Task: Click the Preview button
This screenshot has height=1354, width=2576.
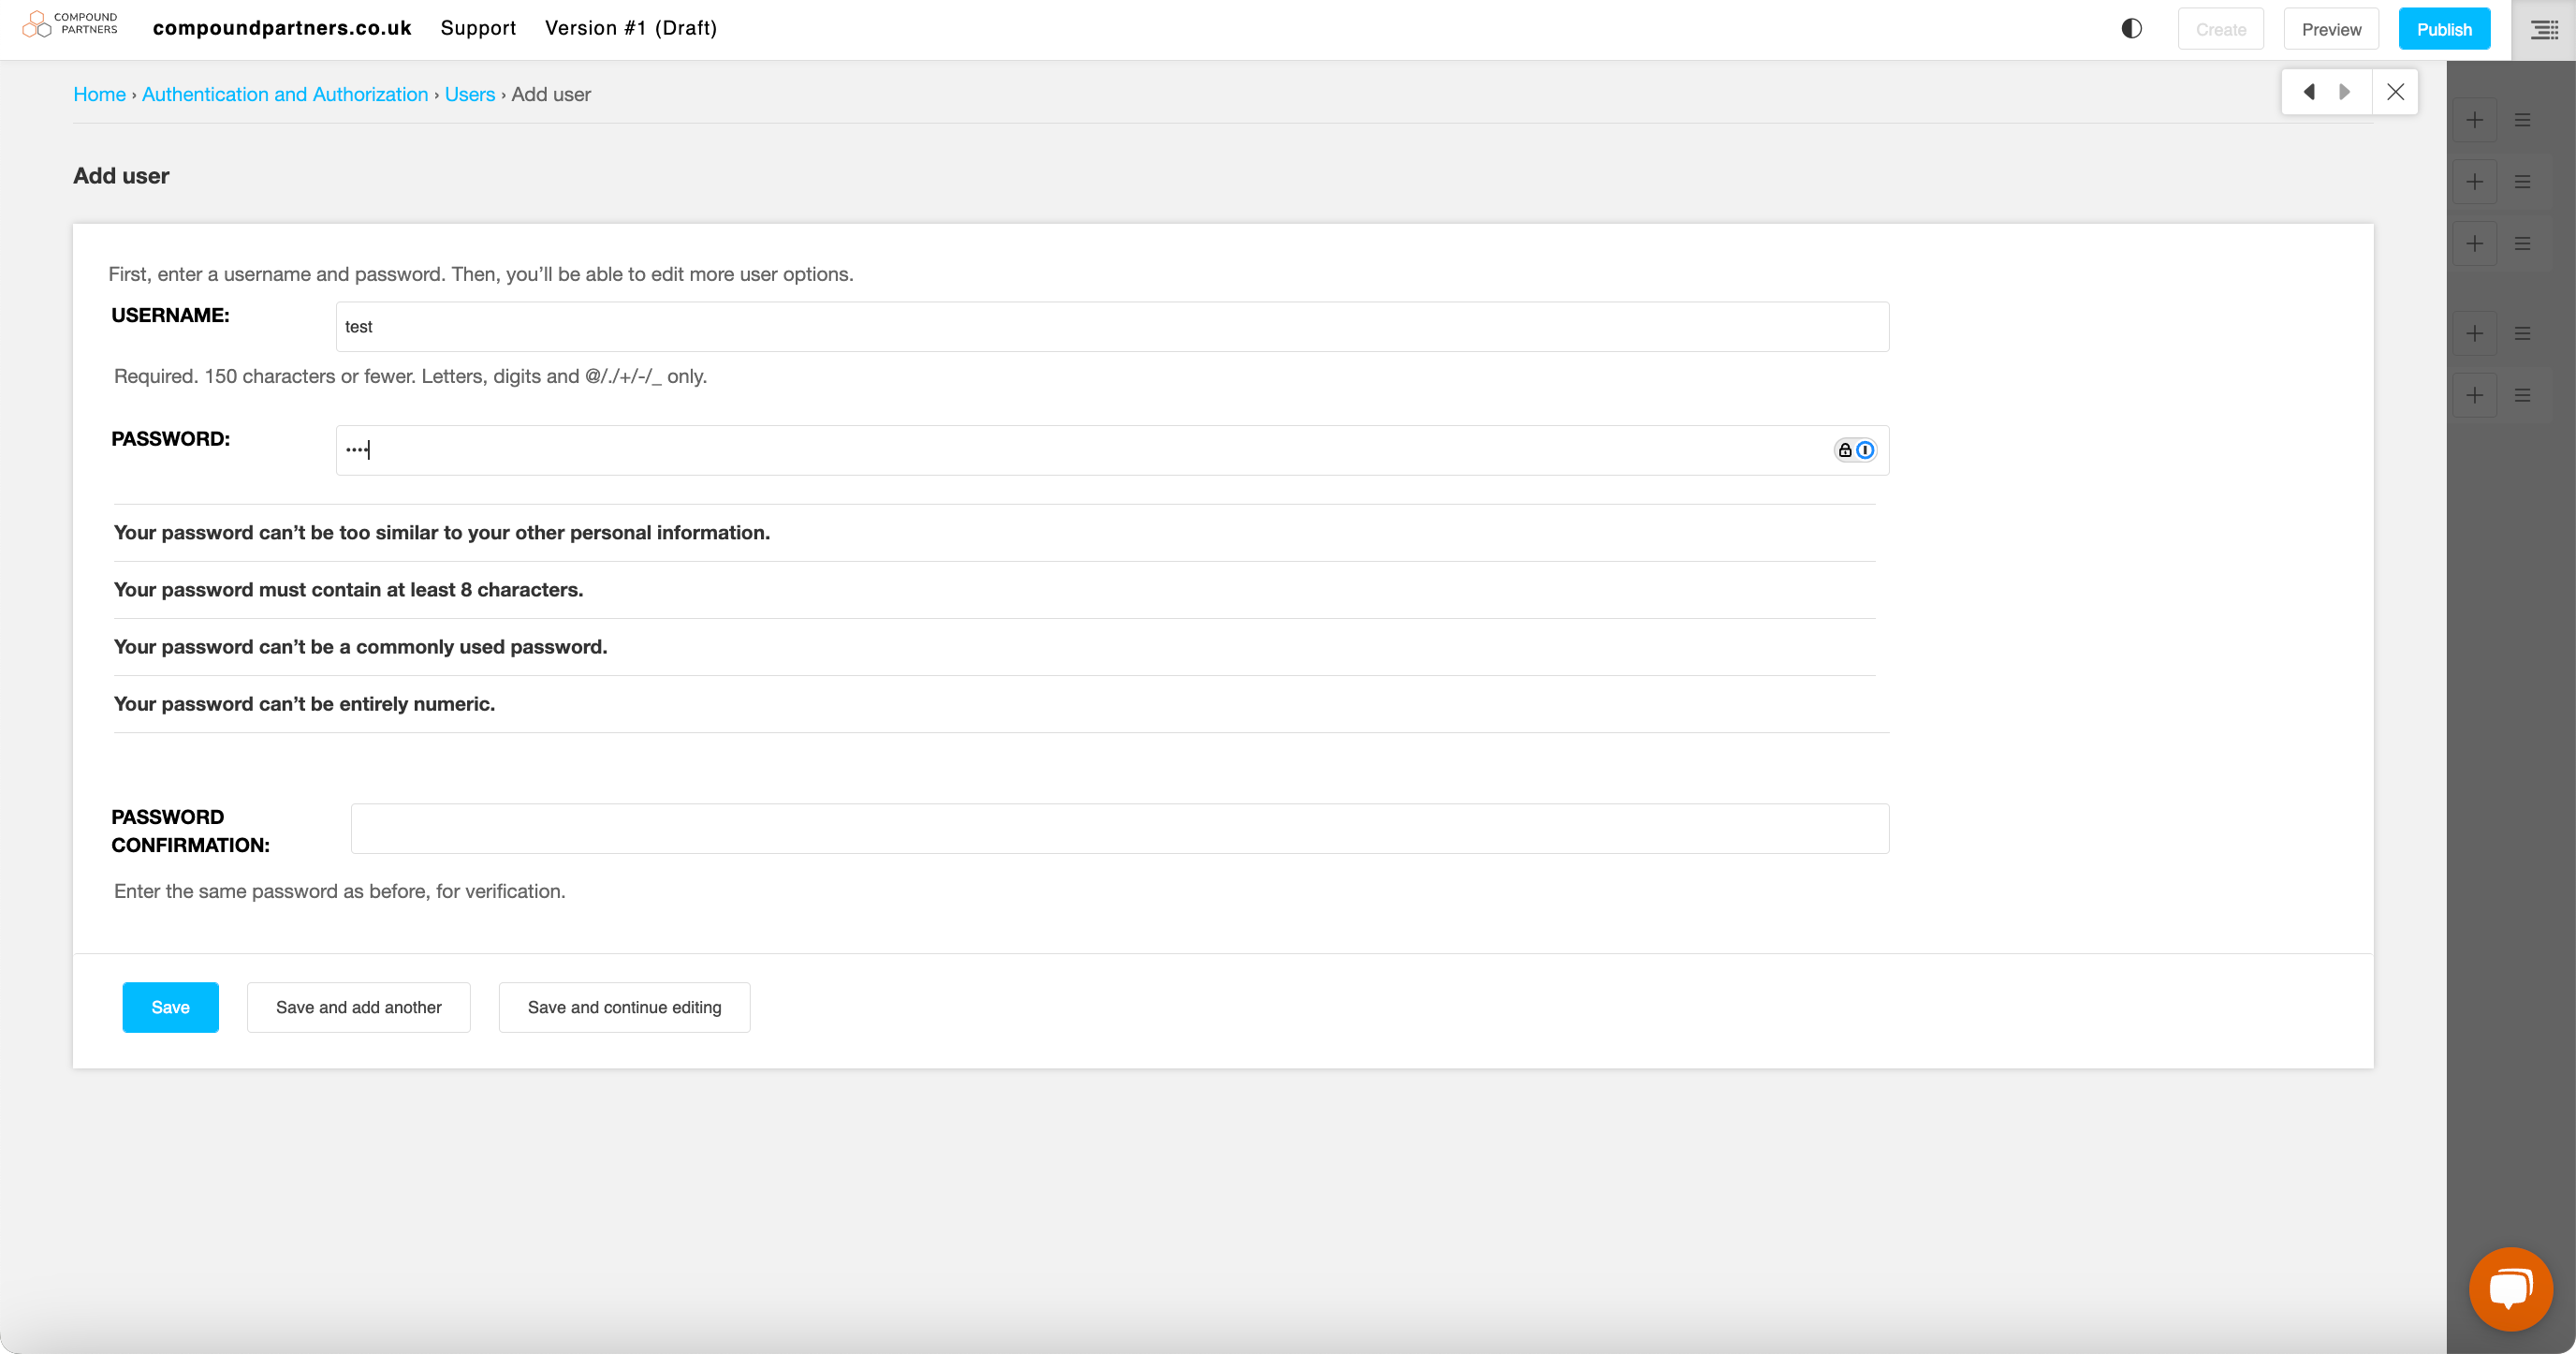Action: [2331, 29]
